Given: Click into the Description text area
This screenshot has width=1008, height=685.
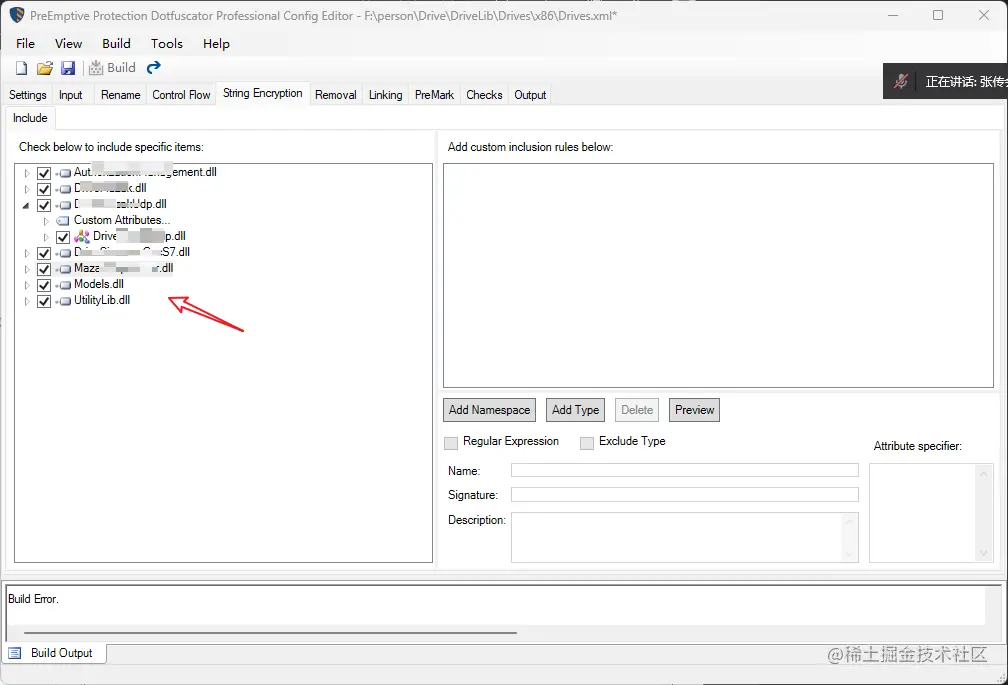Looking at the screenshot, I should 685,537.
